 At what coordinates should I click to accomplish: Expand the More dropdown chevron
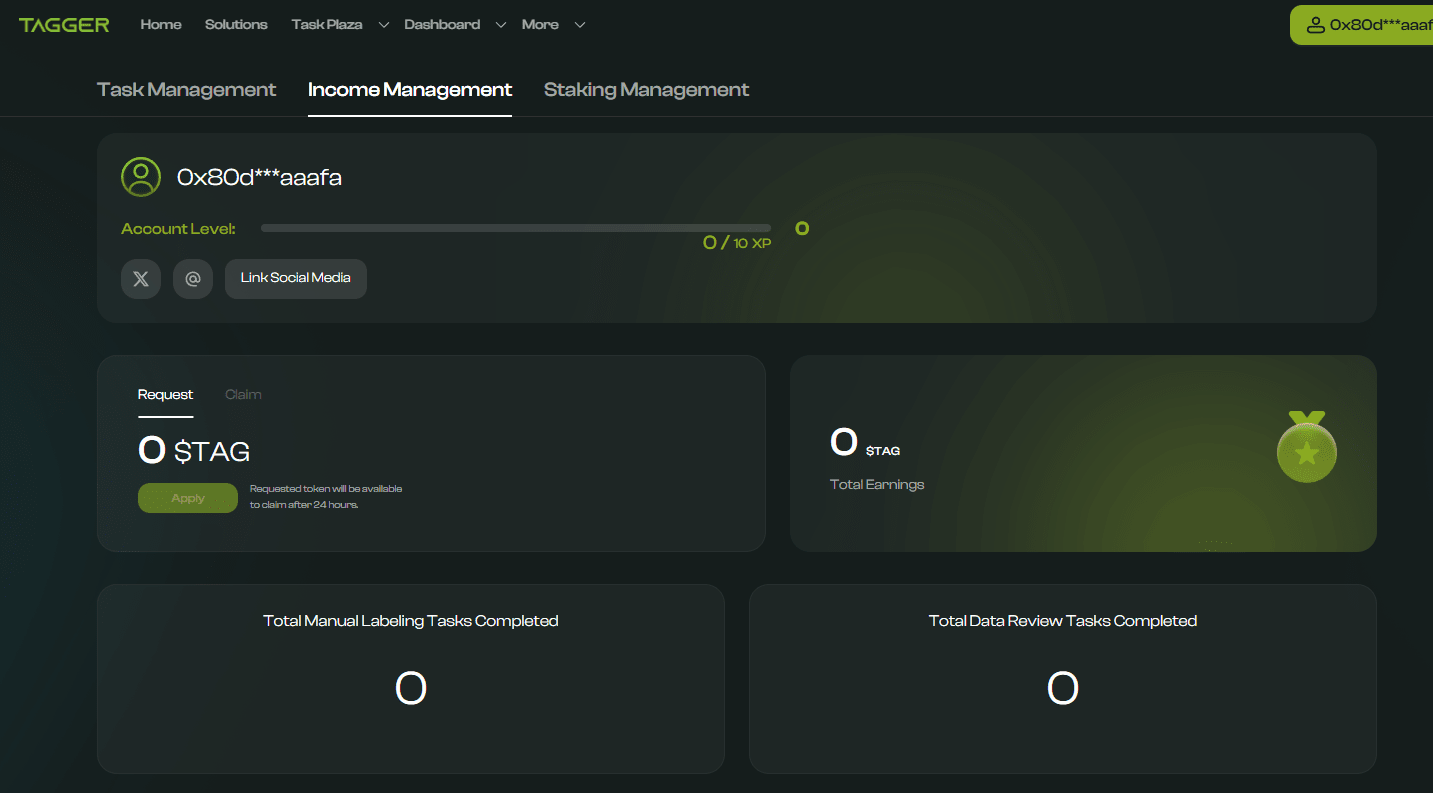pyautogui.click(x=580, y=25)
